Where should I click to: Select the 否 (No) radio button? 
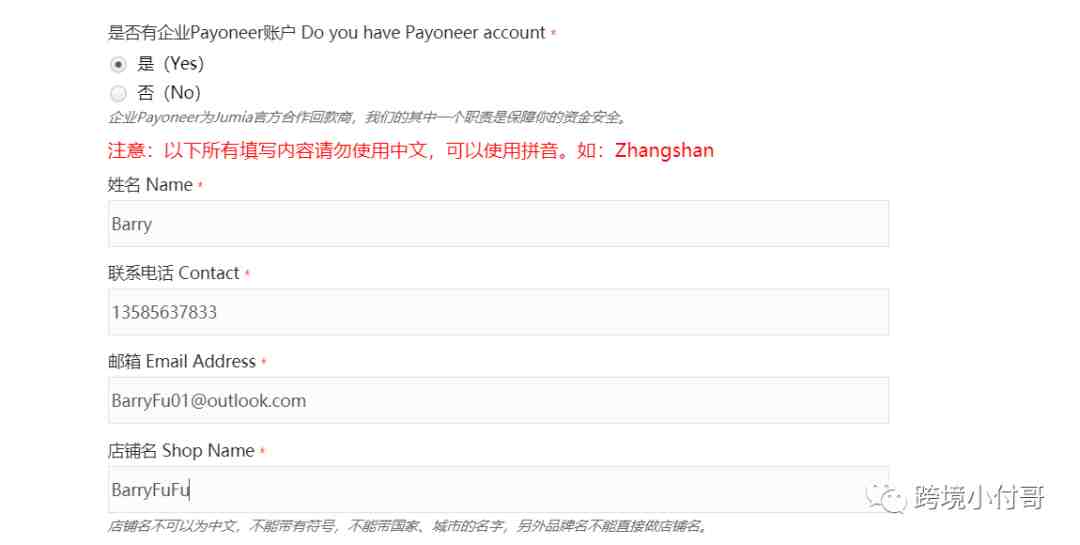(118, 93)
